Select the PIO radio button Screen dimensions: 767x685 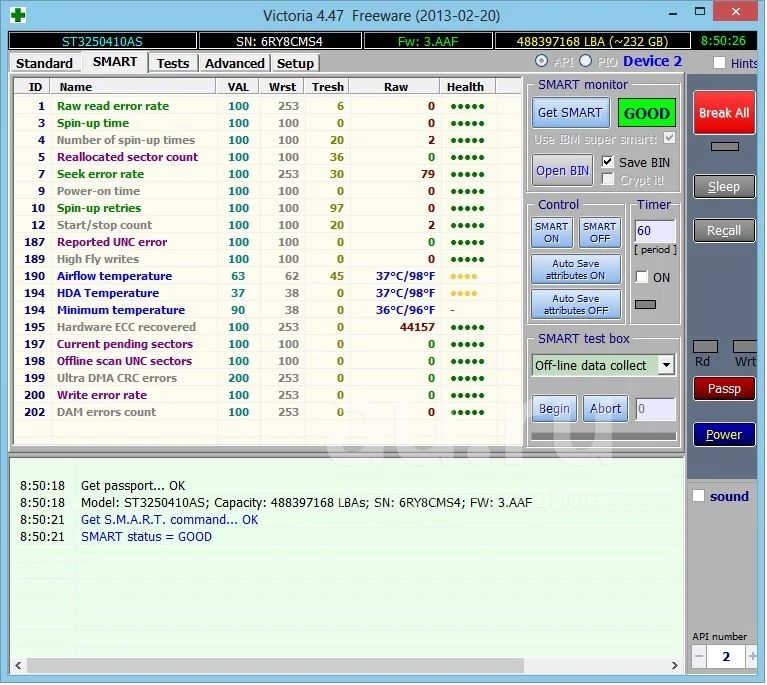coord(586,61)
